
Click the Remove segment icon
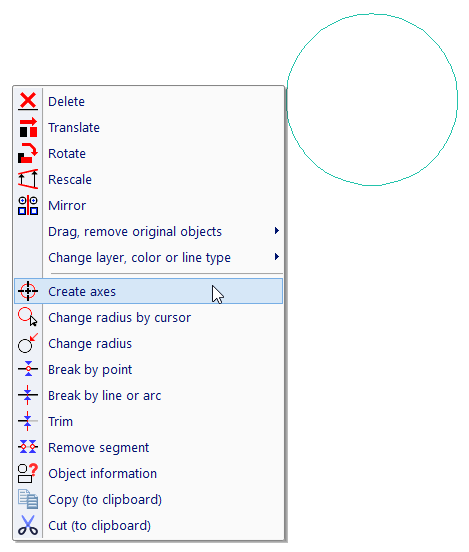click(28, 447)
